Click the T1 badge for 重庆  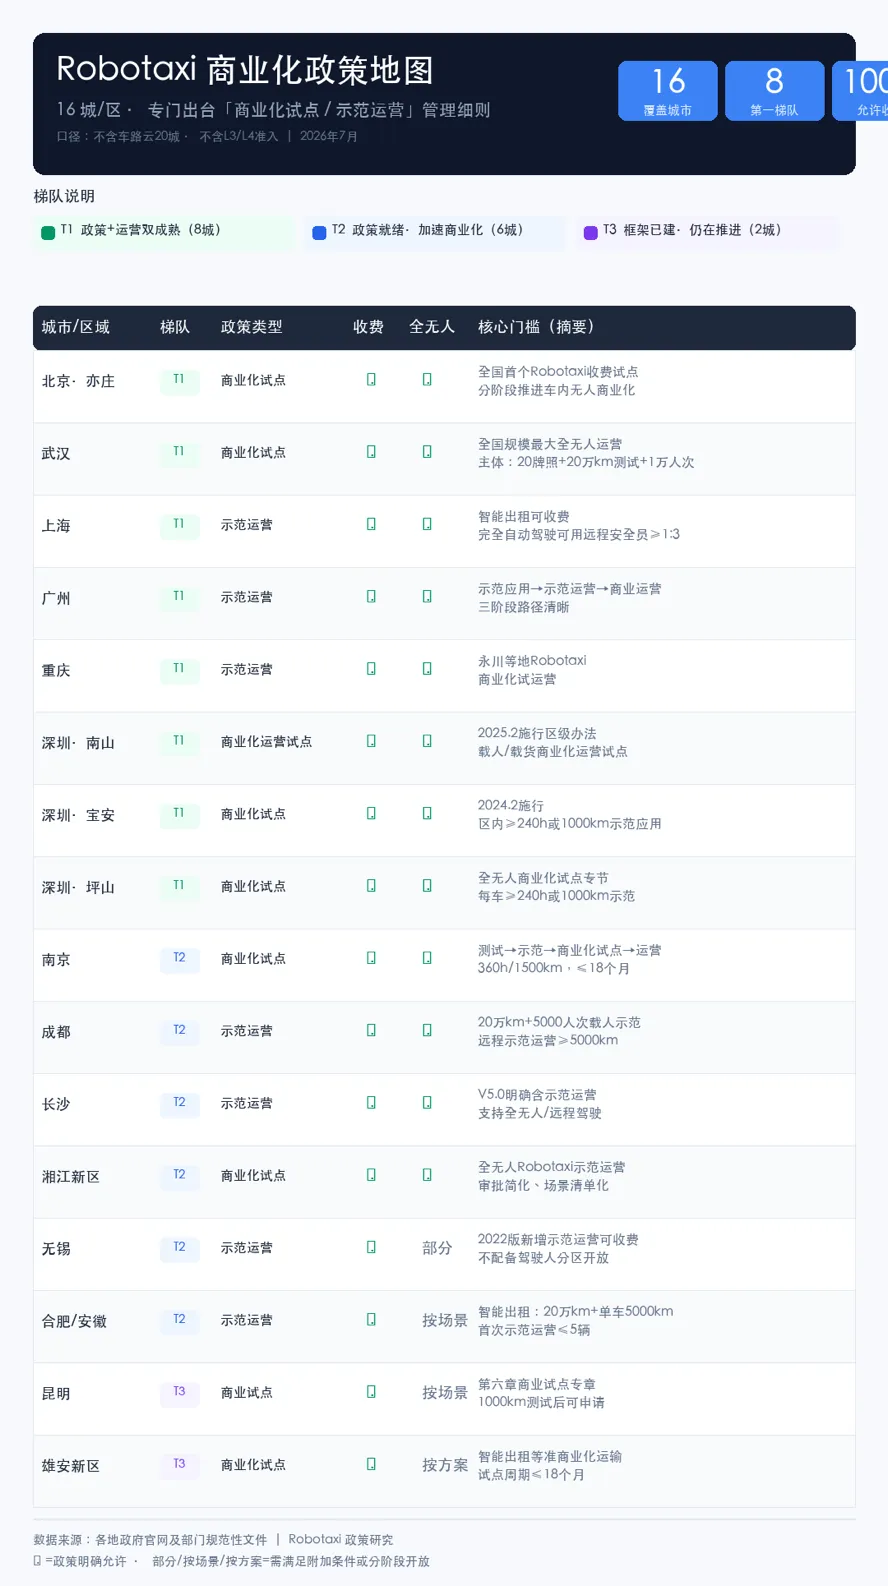tap(179, 669)
